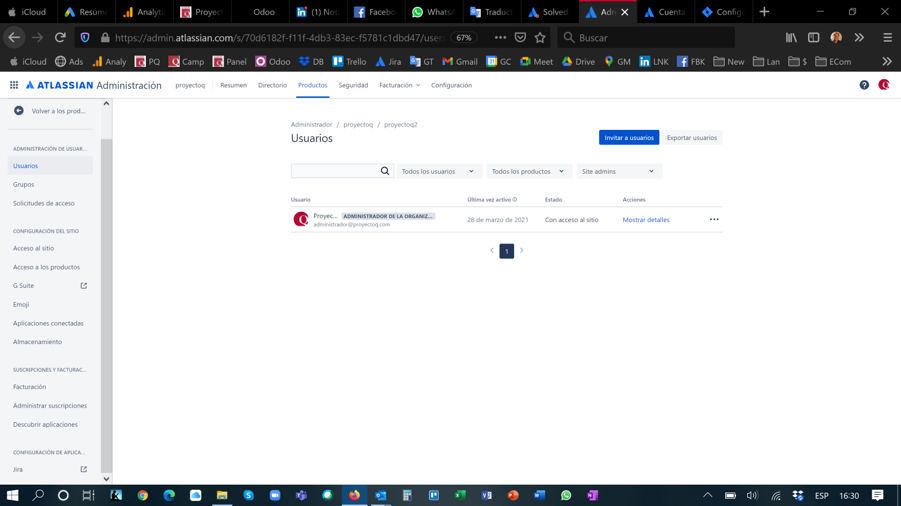Go to the previous page arrow in pagination
901x506 pixels.
coord(492,250)
